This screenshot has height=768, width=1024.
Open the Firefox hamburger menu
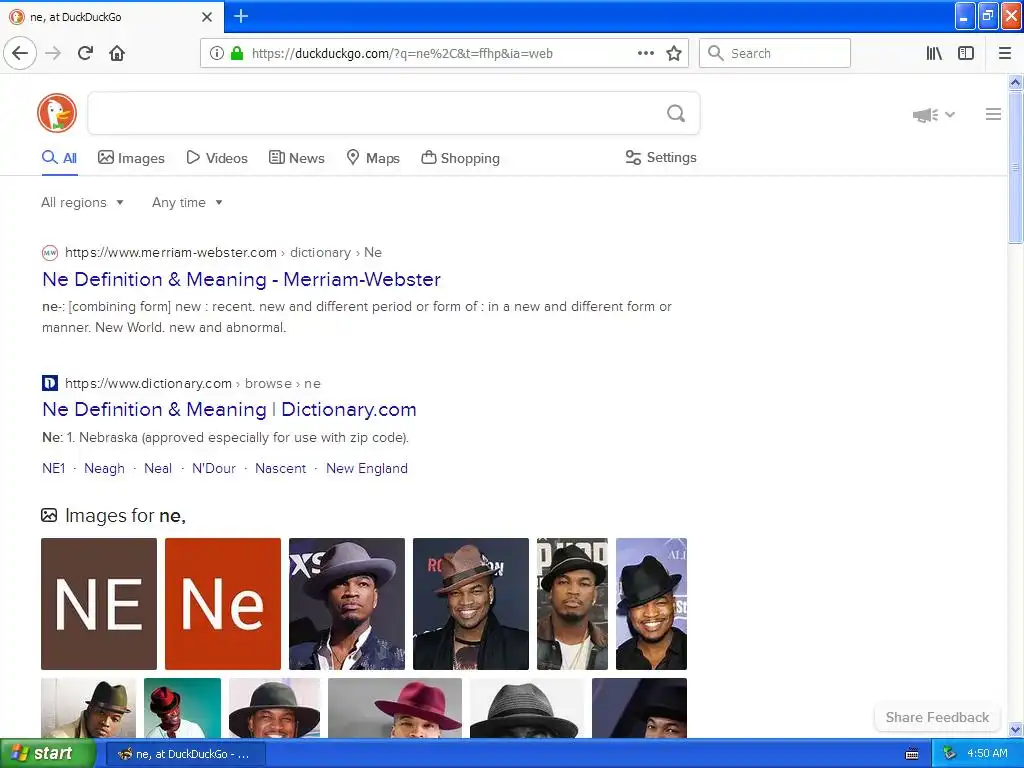pyautogui.click(x=1005, y=54)
